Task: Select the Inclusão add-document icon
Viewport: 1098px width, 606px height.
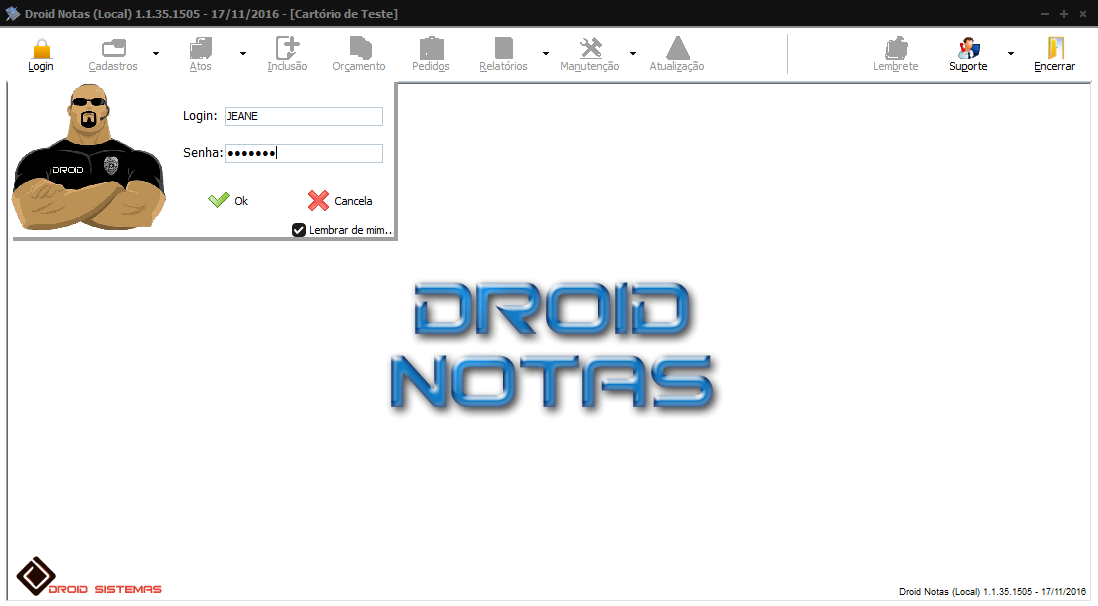Action: coord(287,48)
